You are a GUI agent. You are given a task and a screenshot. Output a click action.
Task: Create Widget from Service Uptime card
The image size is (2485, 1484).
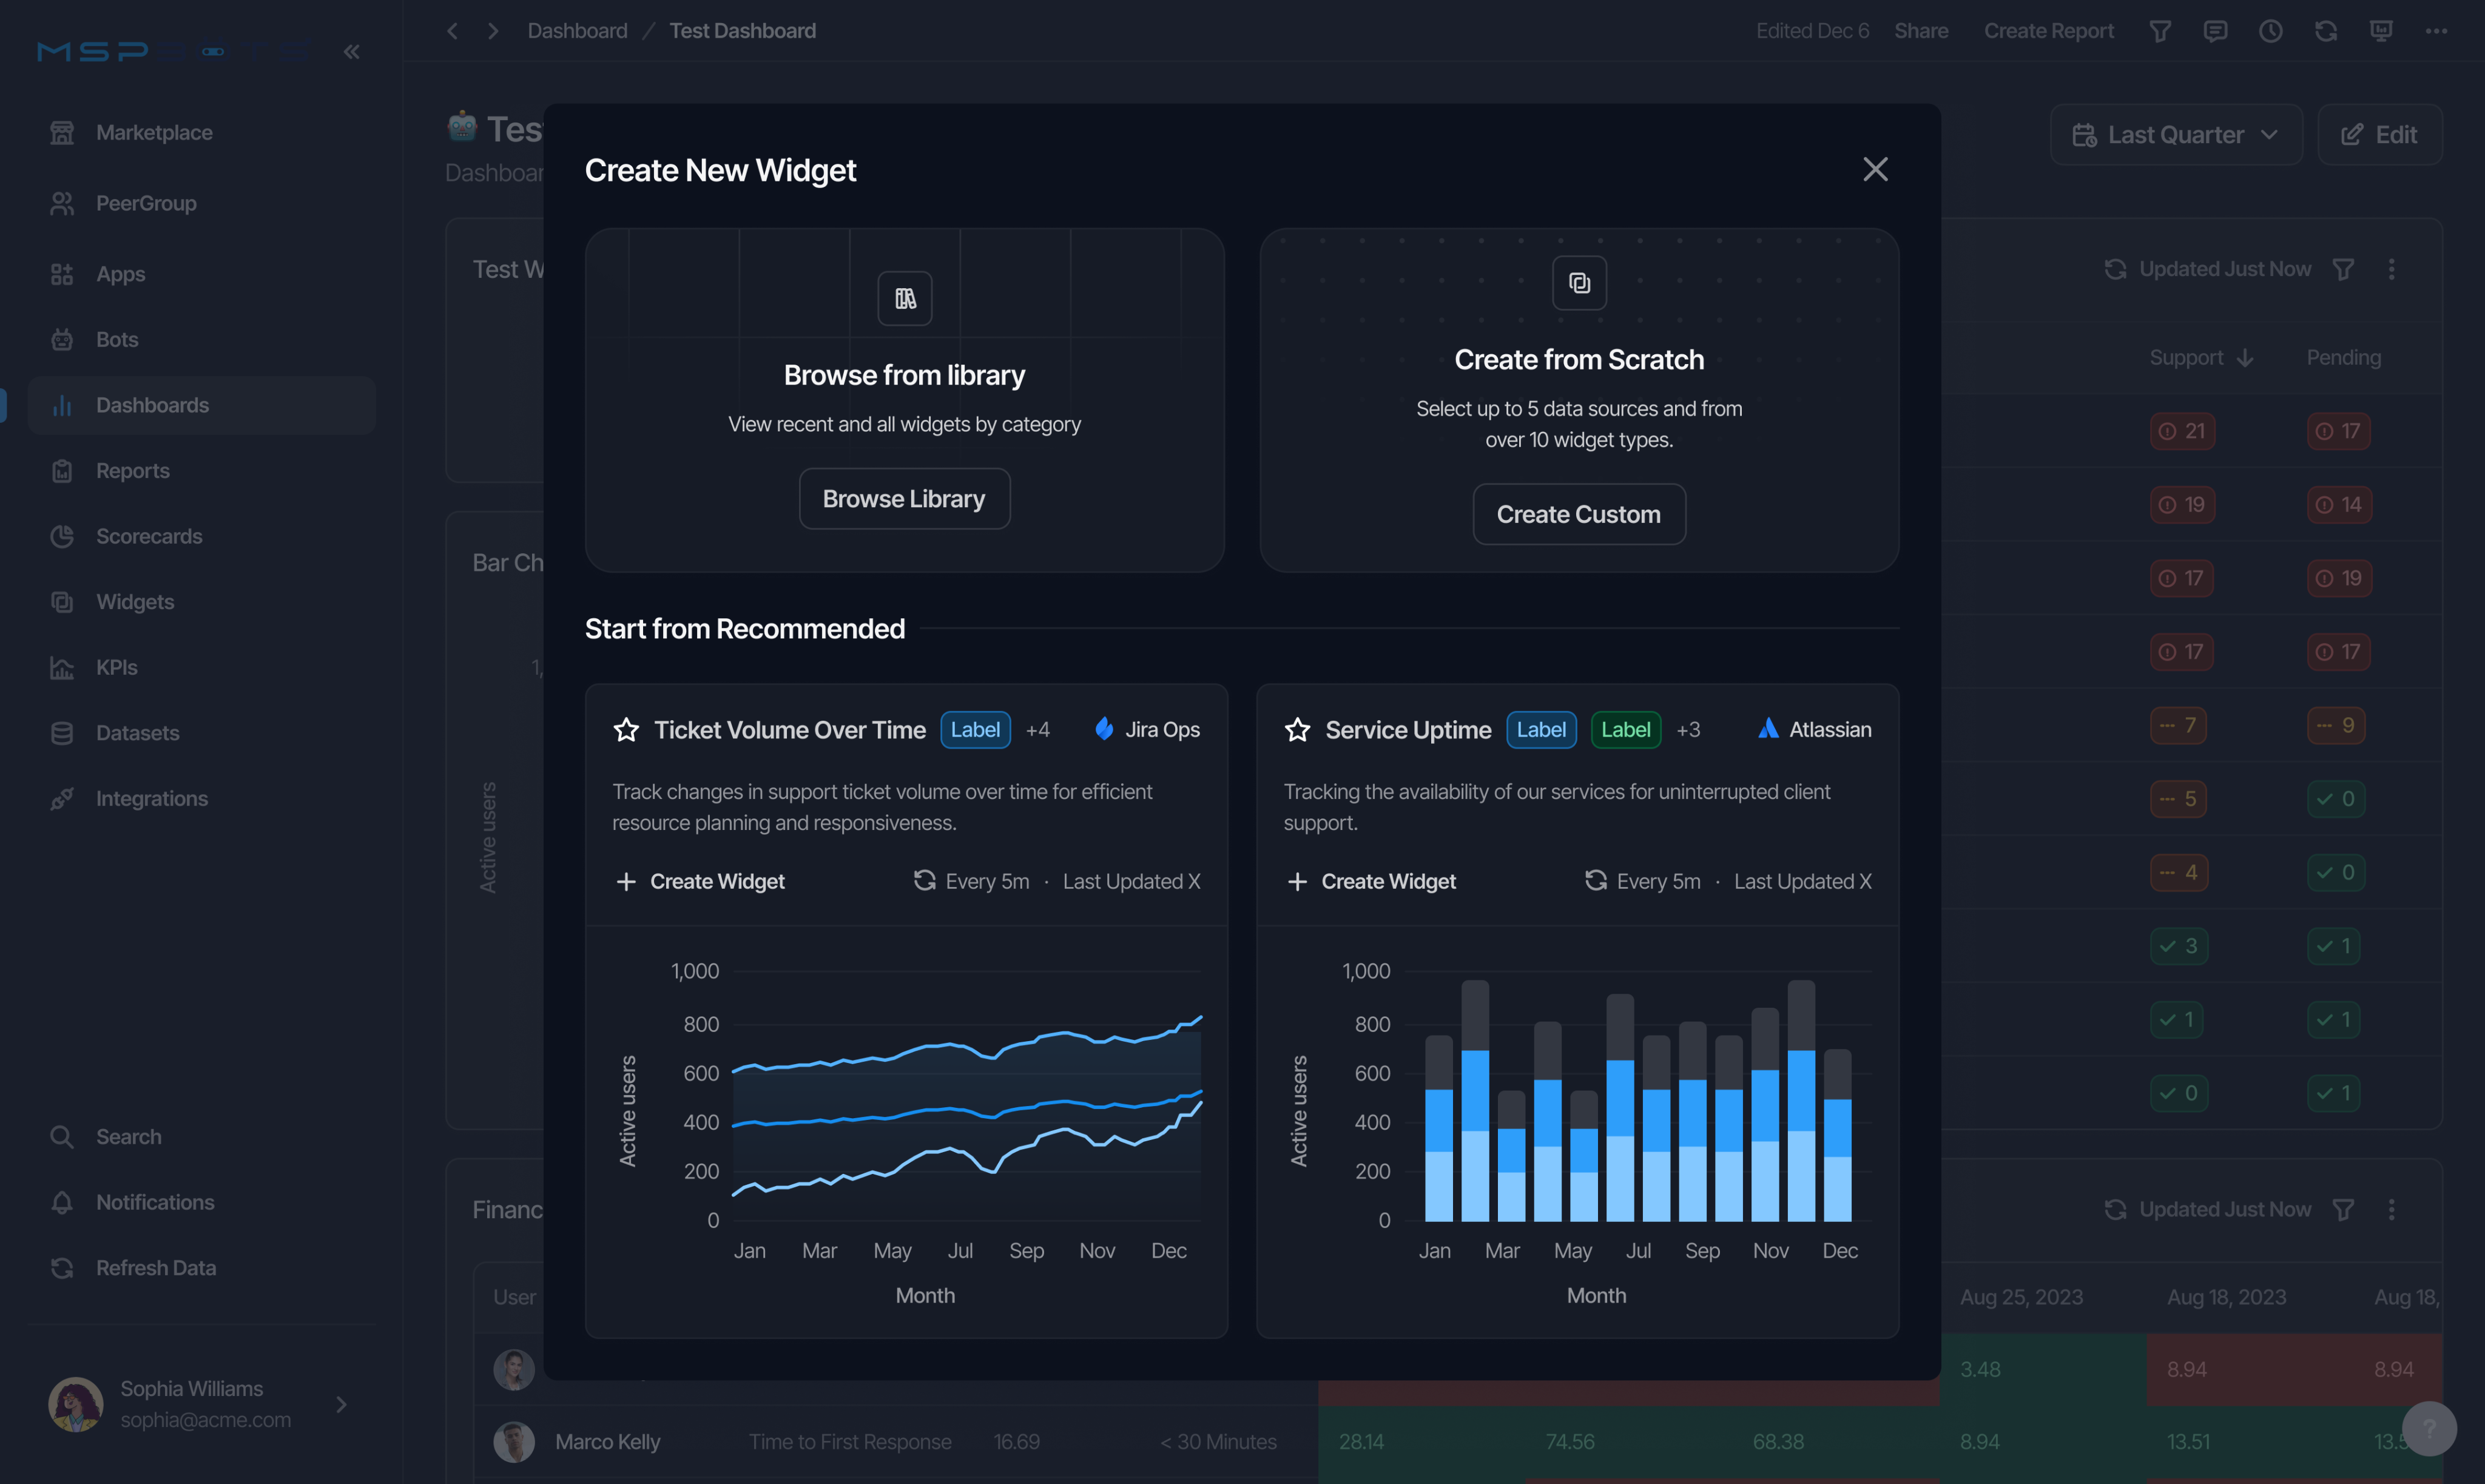pyautogui.click(x=1371, y=881)
